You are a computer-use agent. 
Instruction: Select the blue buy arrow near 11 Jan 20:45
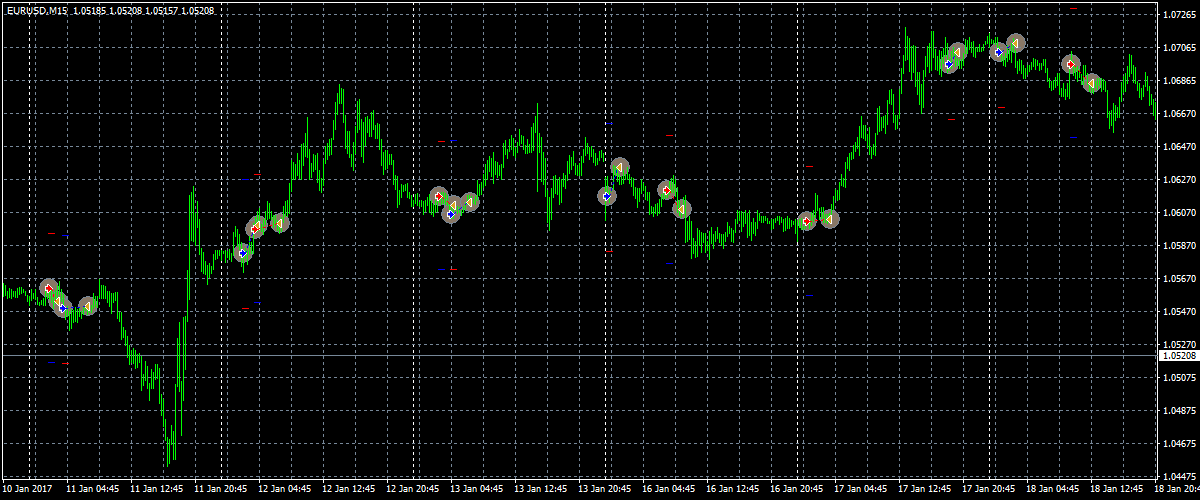pyautogui.click(x=242, y=253)
